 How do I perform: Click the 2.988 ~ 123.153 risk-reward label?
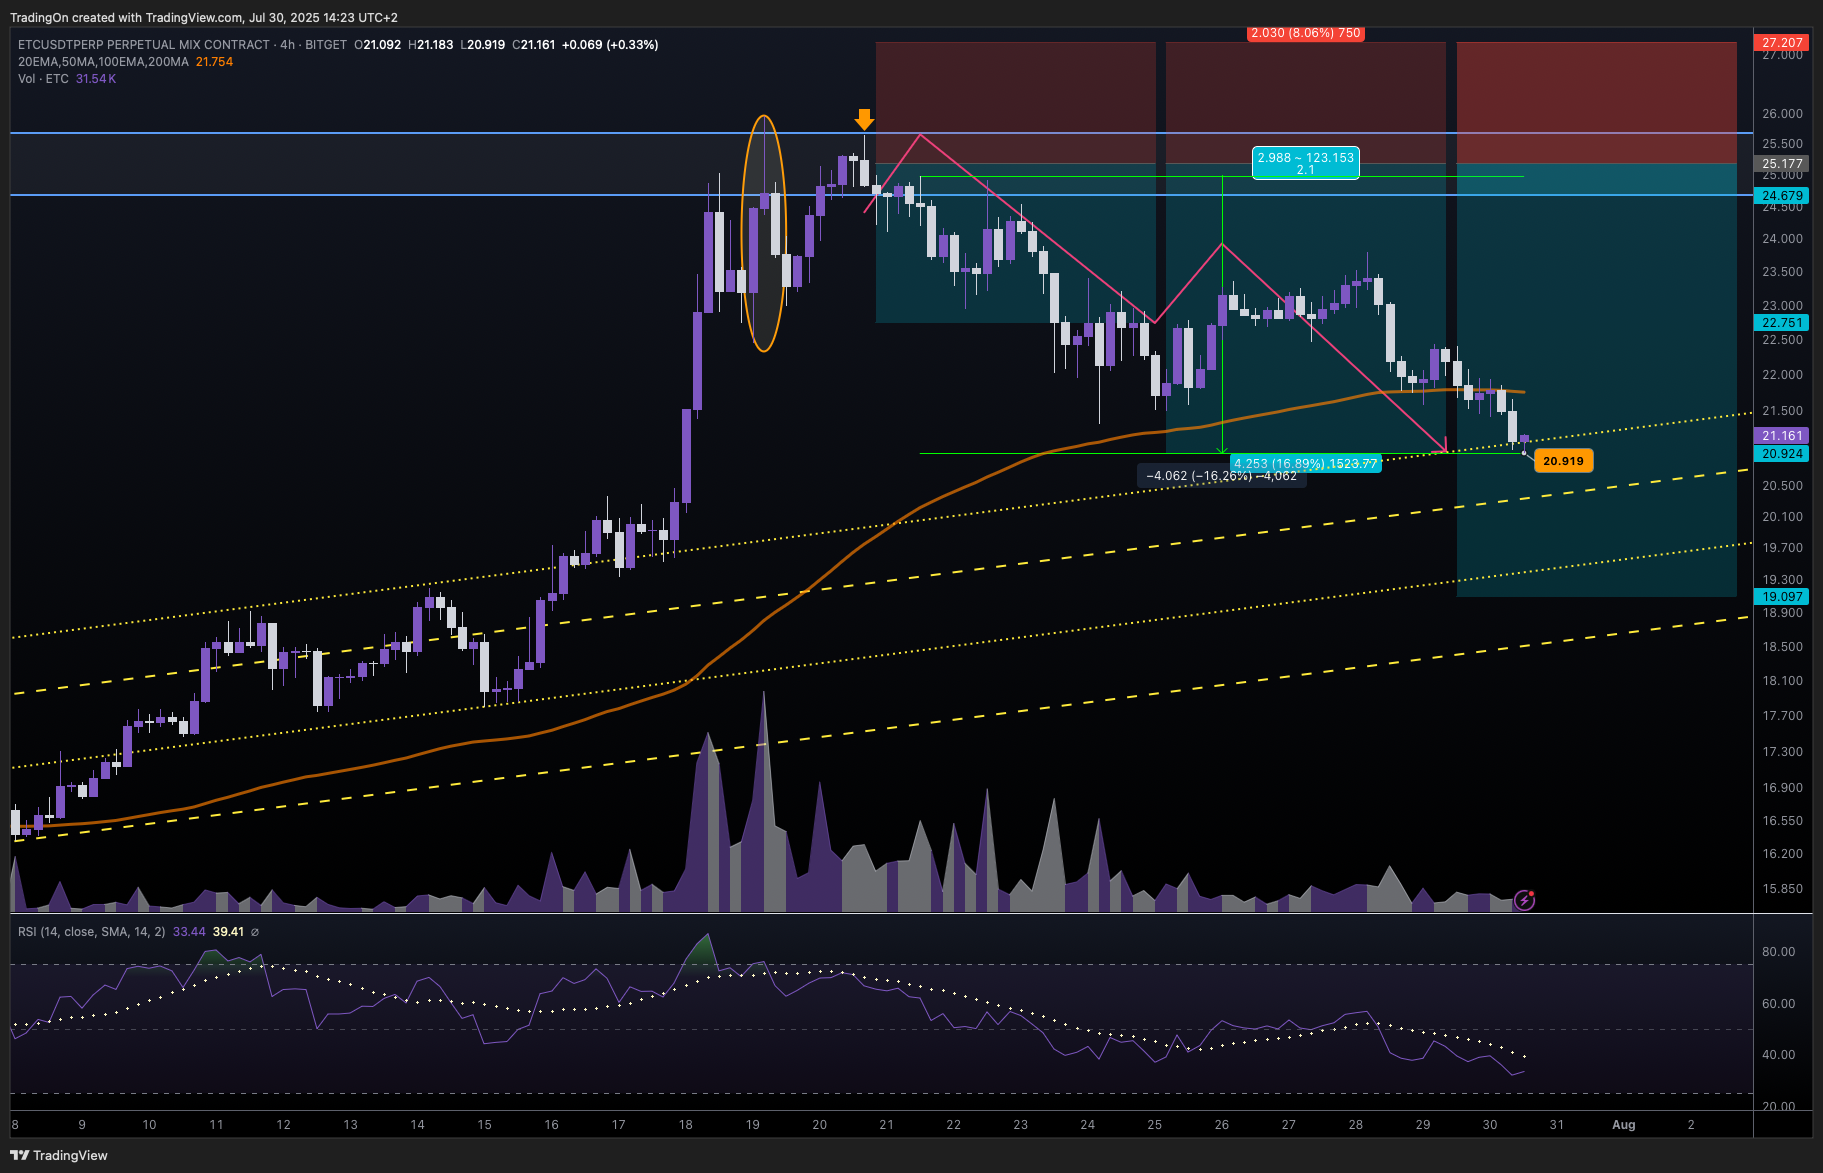tap(1306, 163)
